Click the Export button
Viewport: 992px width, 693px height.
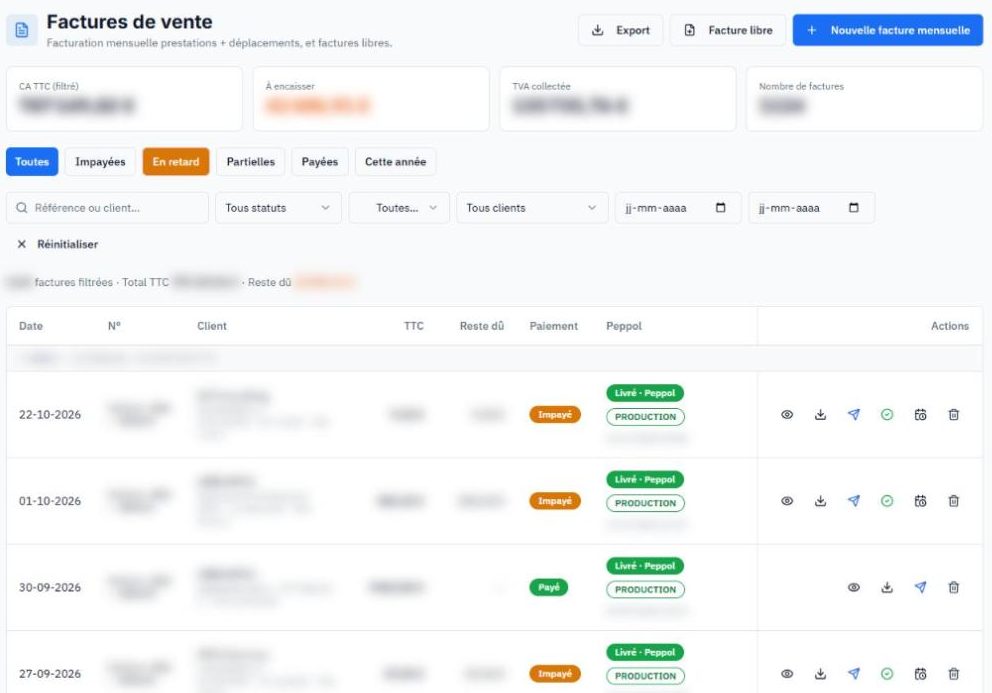click(x=620, y=30)
